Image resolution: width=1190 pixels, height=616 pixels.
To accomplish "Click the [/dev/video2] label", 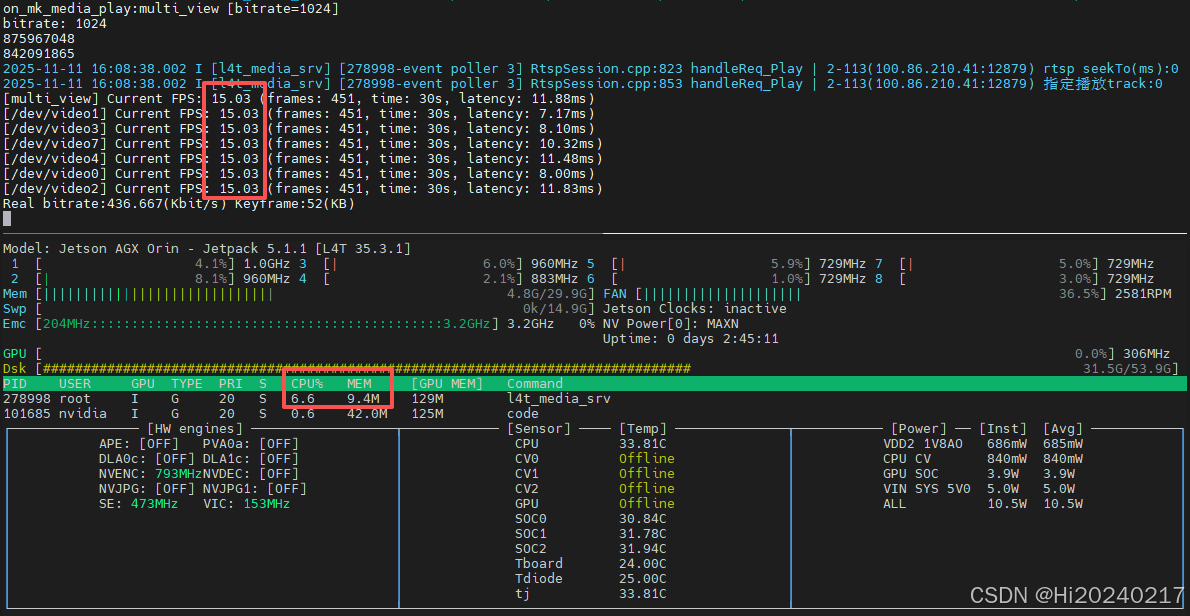I will [55, 189].
